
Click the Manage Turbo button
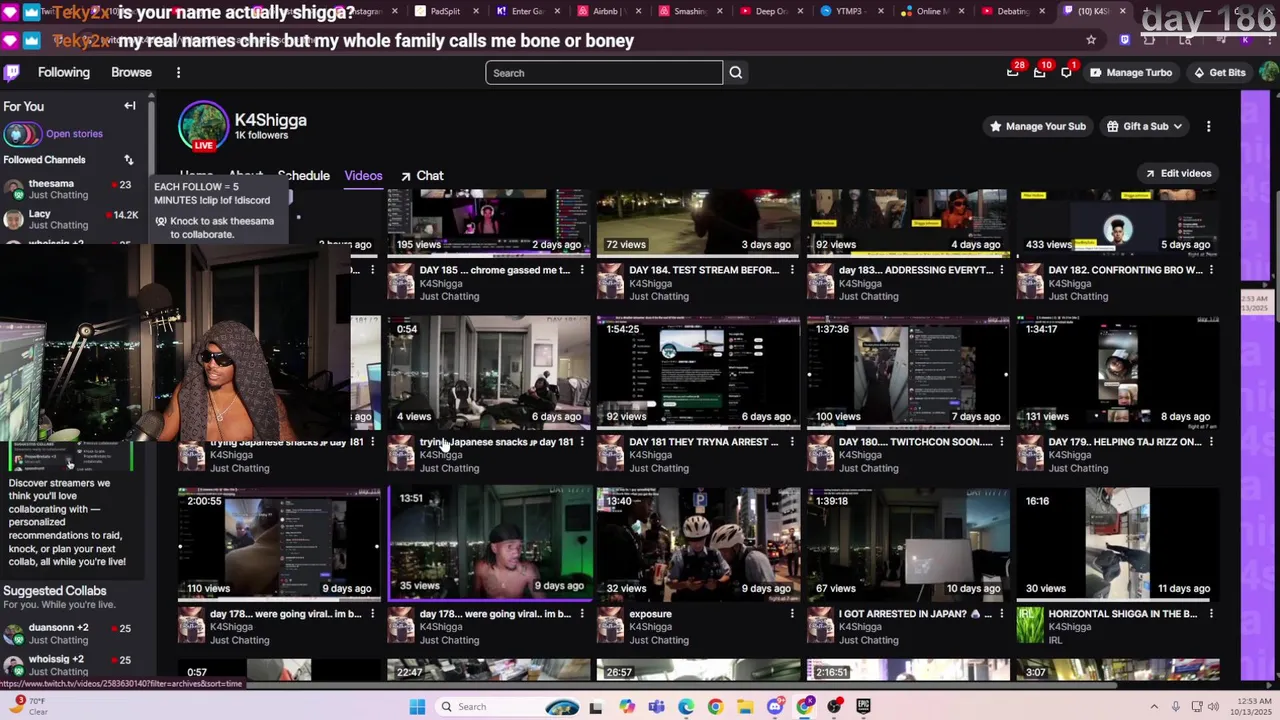1130,72
